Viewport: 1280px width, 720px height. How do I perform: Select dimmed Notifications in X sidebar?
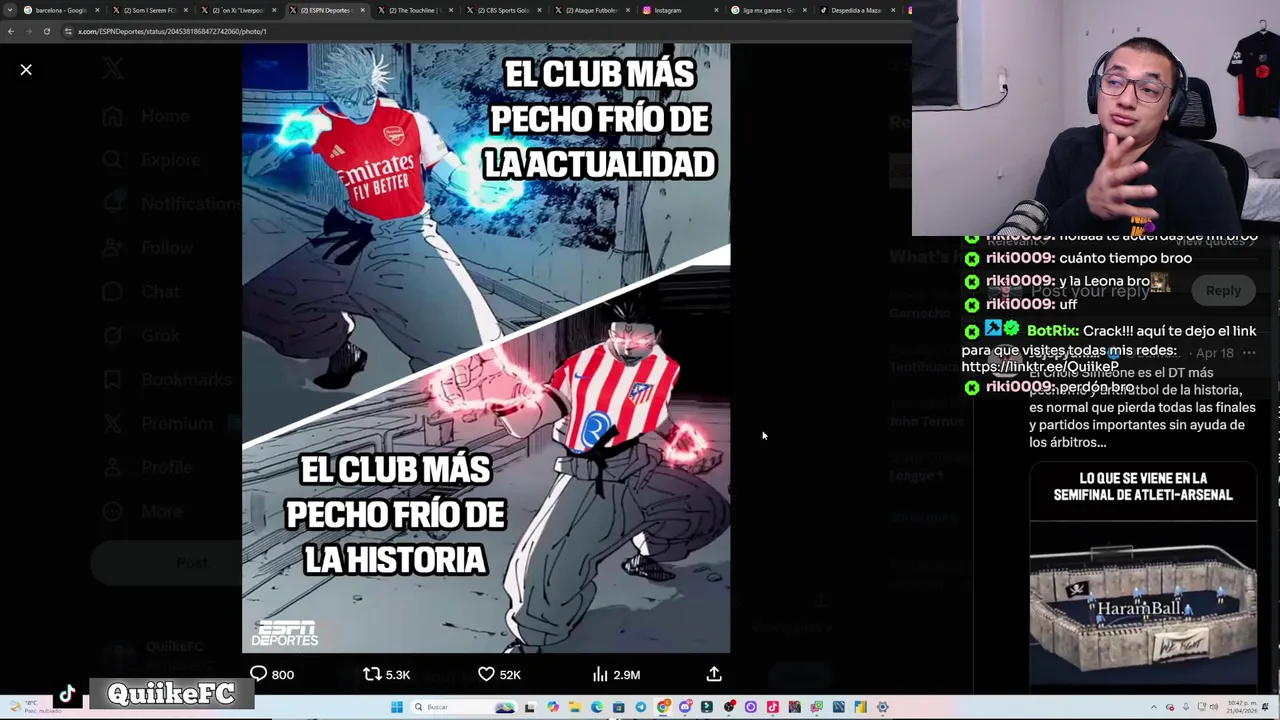pos(172,204)
